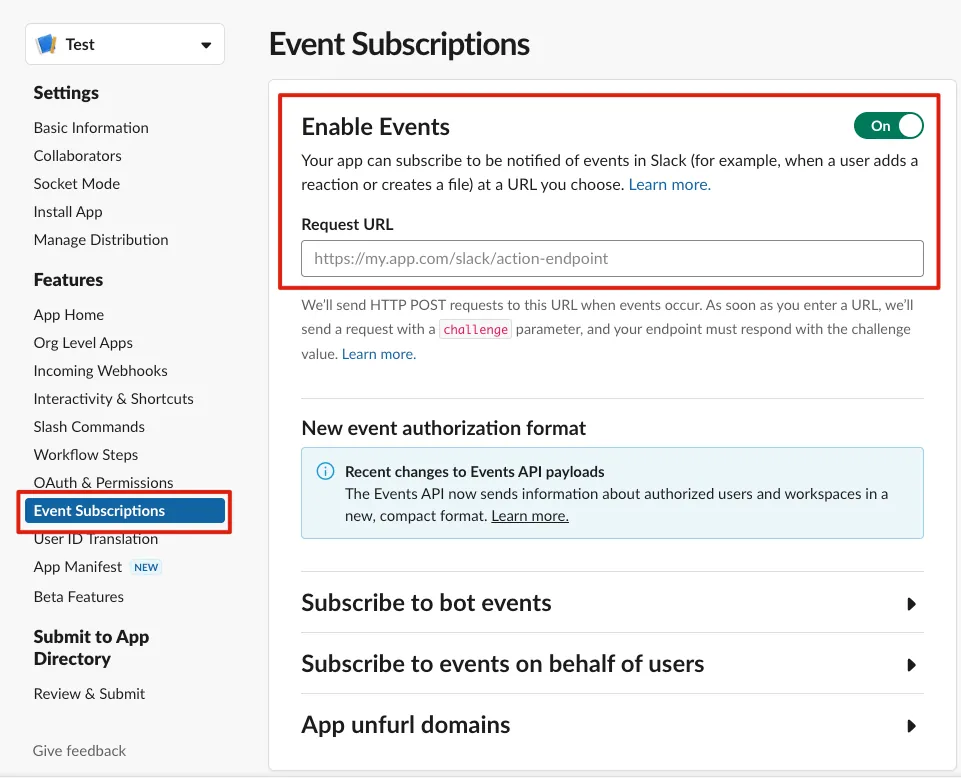Click the NEW badge beside App Manifest
This screenshot has width=961, height=778.
pos(146,567)
